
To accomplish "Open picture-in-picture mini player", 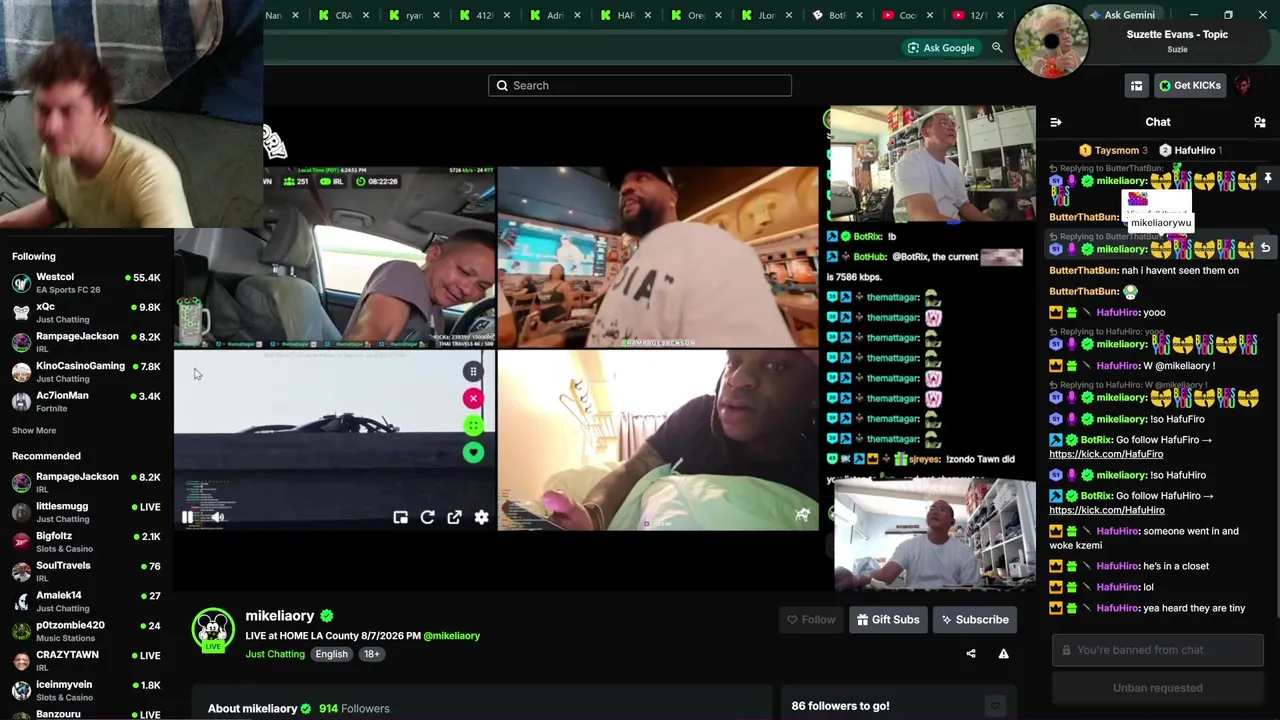I will tap(400, 517).
